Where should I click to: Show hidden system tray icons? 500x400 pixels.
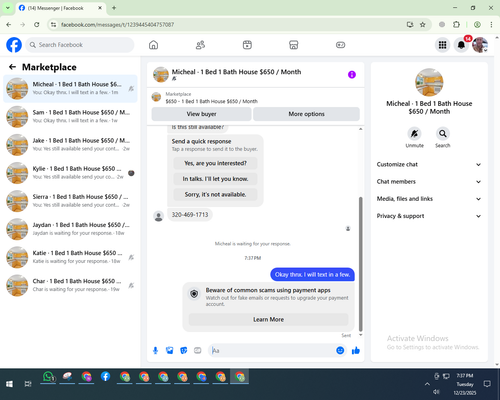[x=427, y=384]
